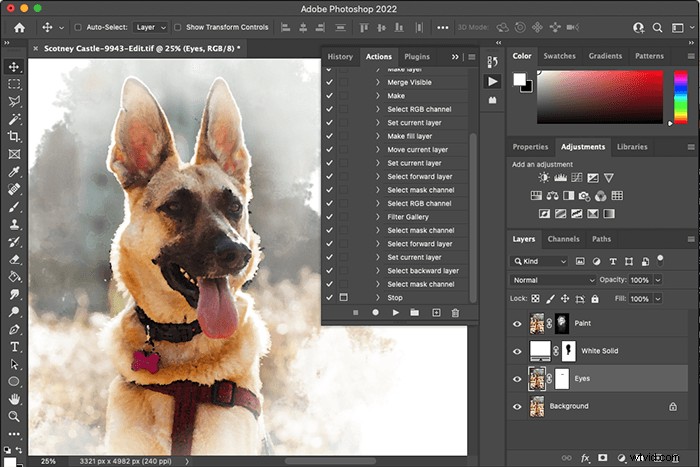This screenshot has width=700, height=467.
Task: Select the Type tool
Action: point(14,346)
